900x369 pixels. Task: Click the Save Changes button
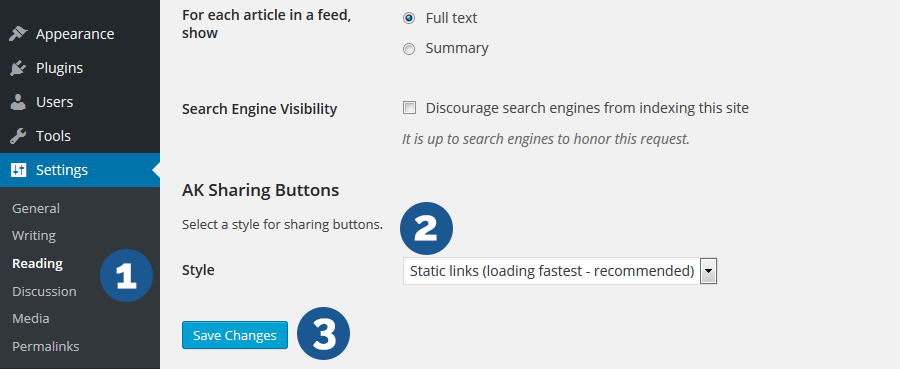[x=235, y=335]
